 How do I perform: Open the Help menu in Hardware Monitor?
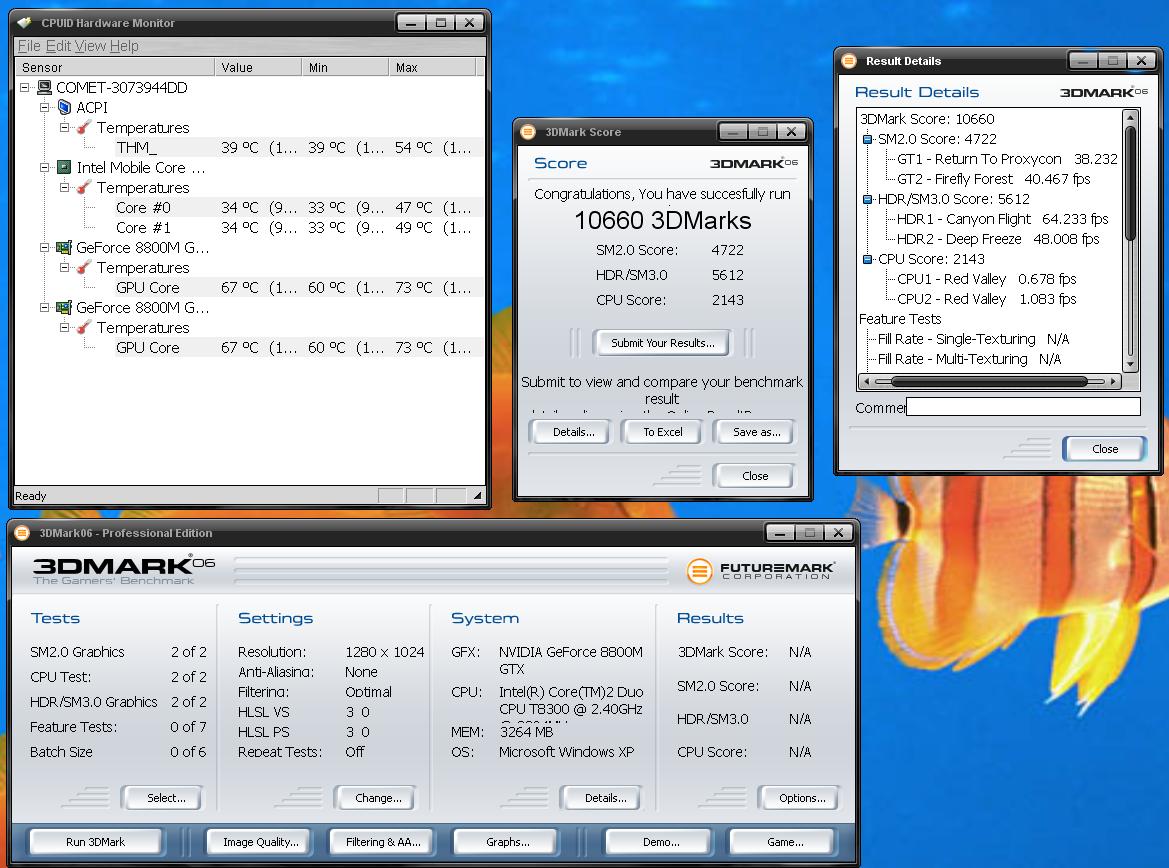coord(124,46)
